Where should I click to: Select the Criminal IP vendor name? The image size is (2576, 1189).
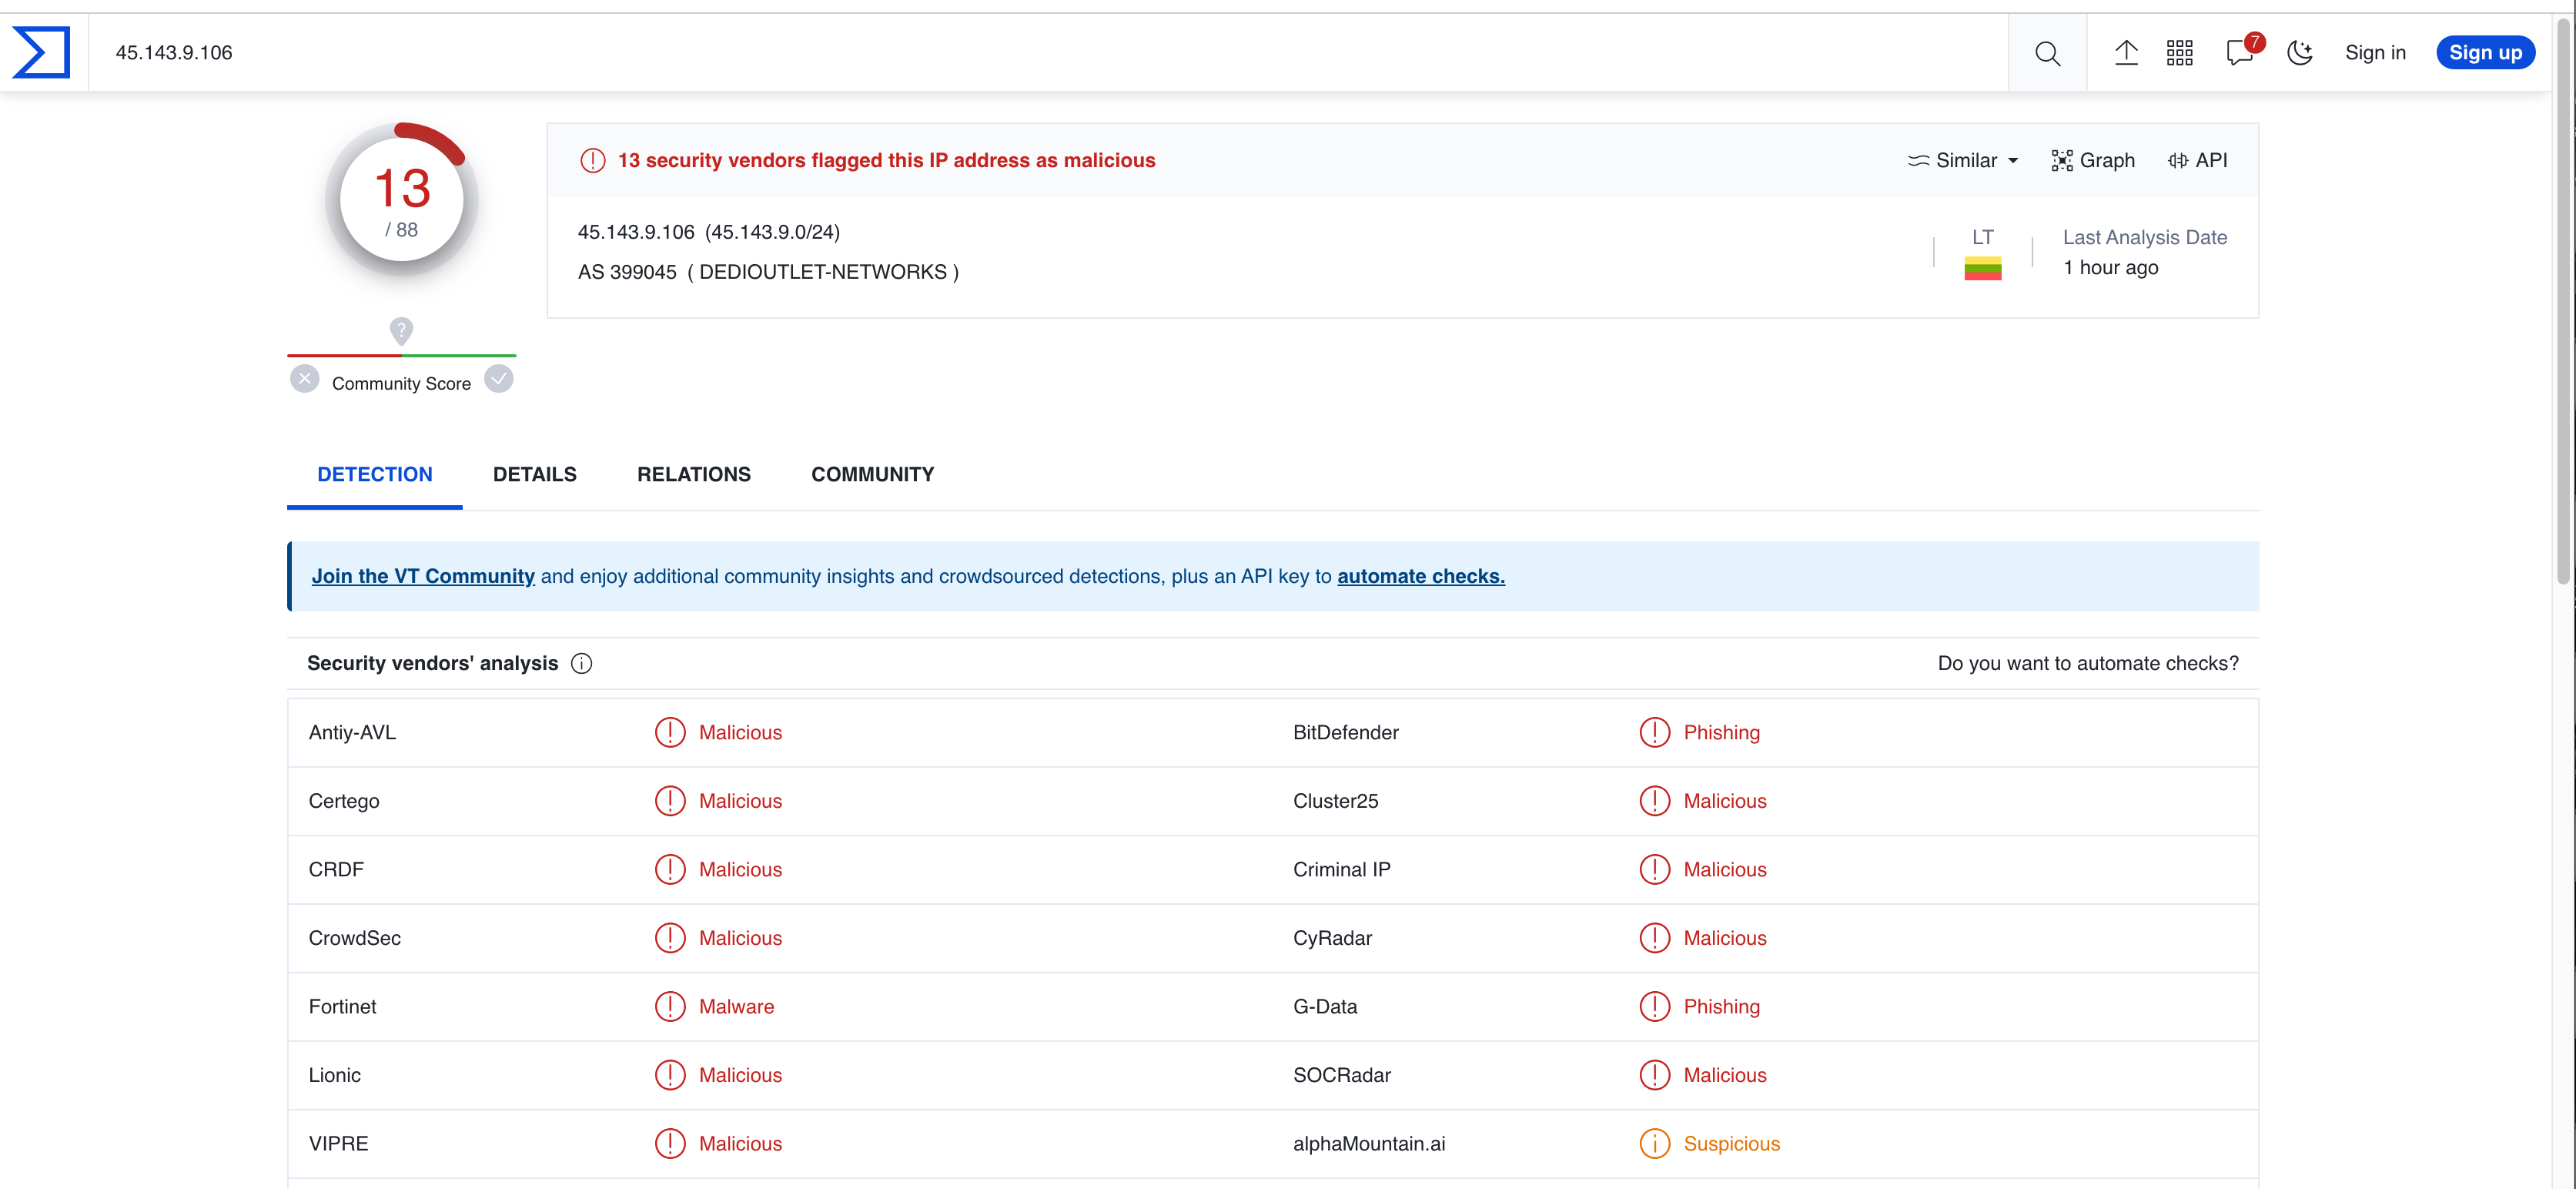(x=1341, y=870)
